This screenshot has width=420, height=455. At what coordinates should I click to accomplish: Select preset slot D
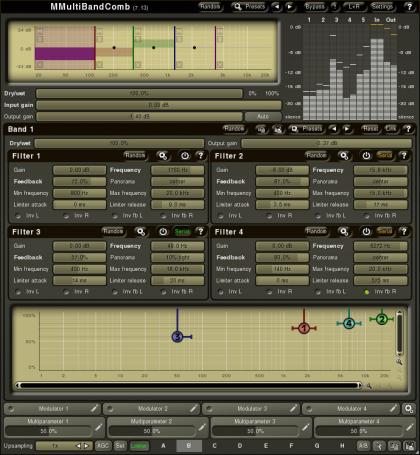coord(240,446)
